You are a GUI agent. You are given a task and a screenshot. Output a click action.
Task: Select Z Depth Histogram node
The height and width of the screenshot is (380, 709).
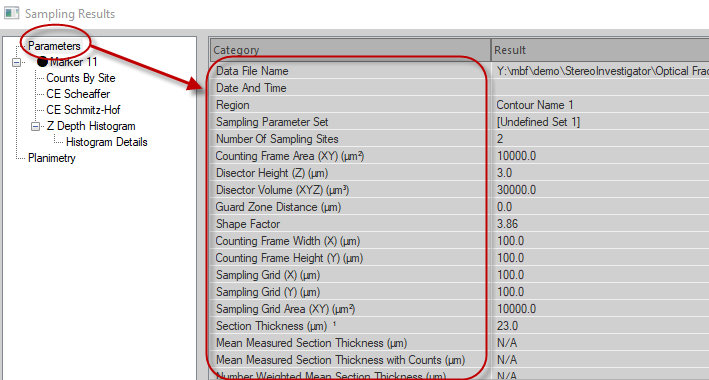(91, 126)
